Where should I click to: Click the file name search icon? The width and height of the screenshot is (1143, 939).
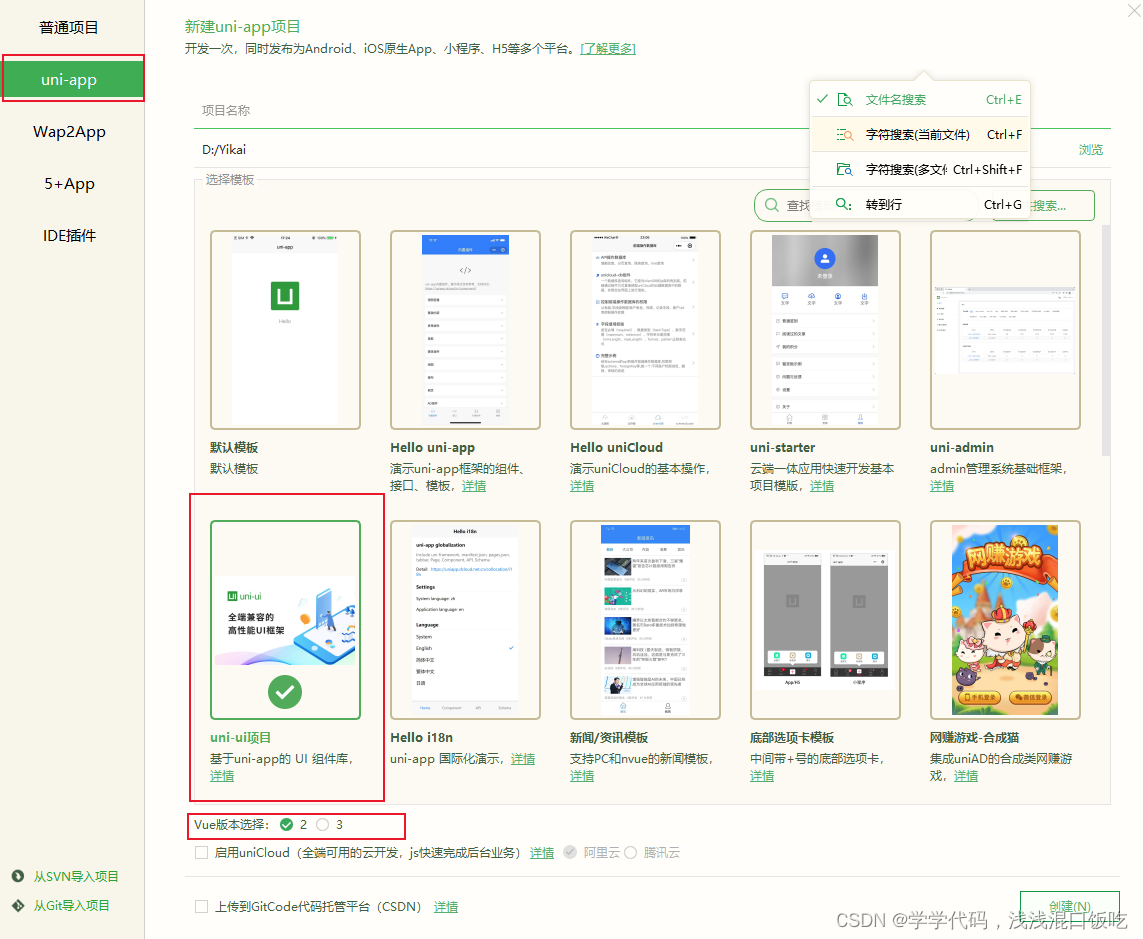tap(845, 100)
